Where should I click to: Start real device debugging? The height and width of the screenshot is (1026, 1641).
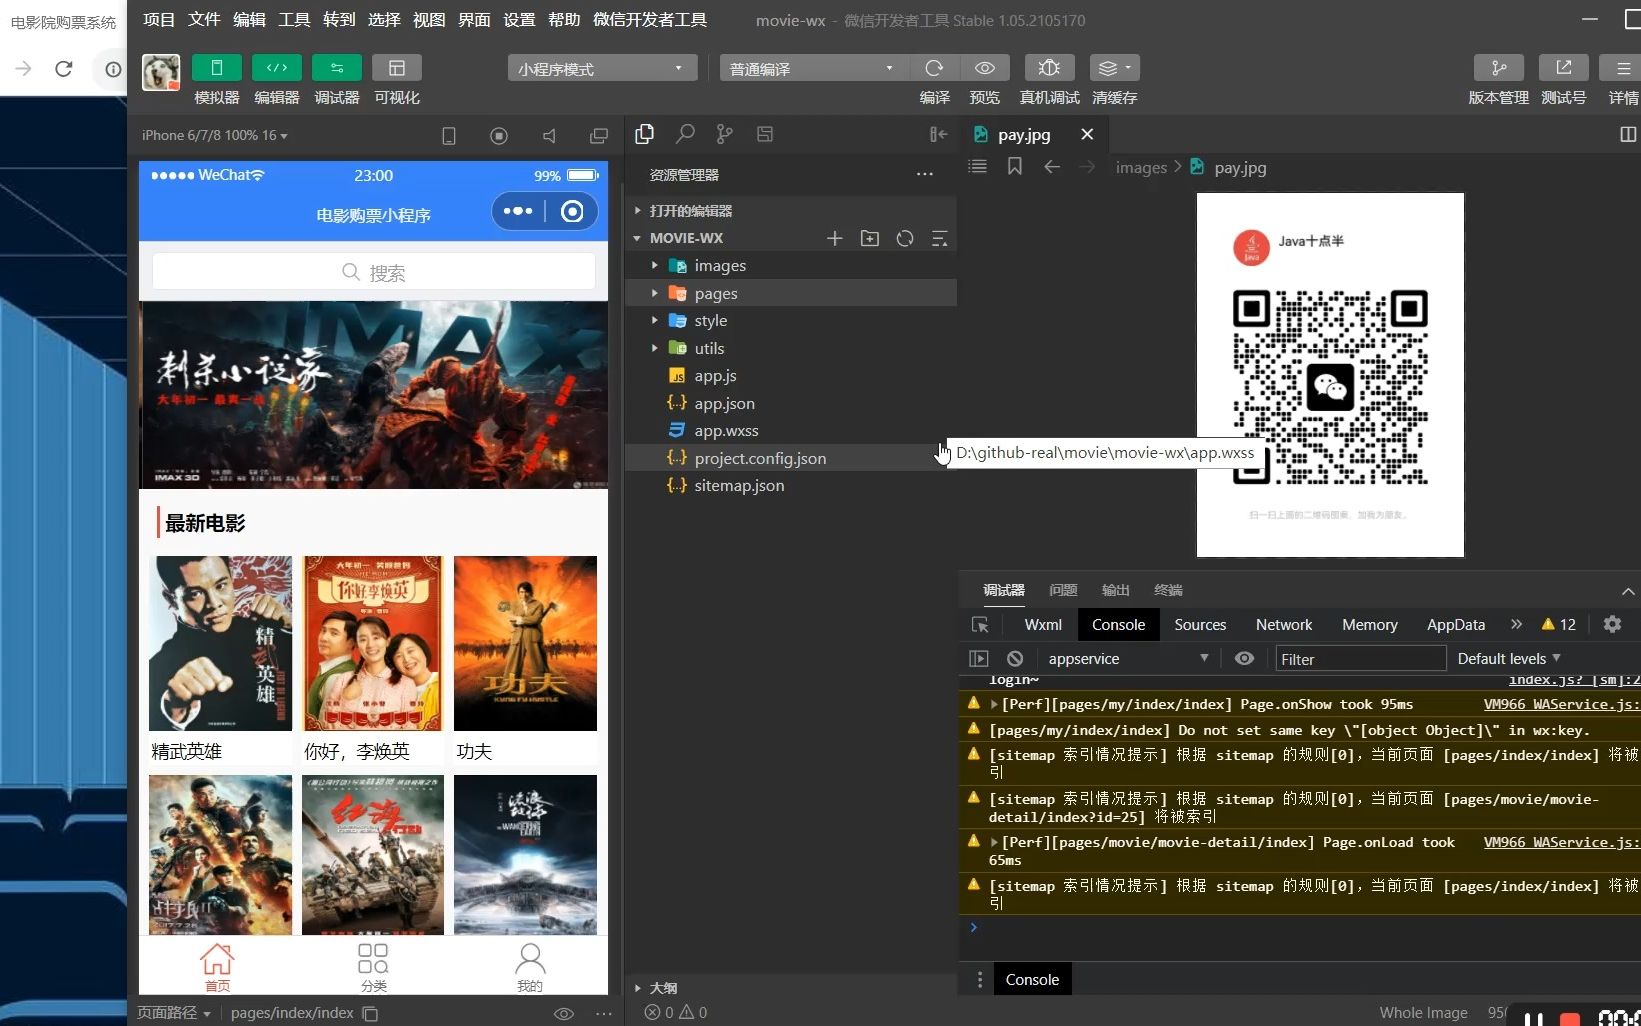pyautogui.click(x=1049, y=67)
